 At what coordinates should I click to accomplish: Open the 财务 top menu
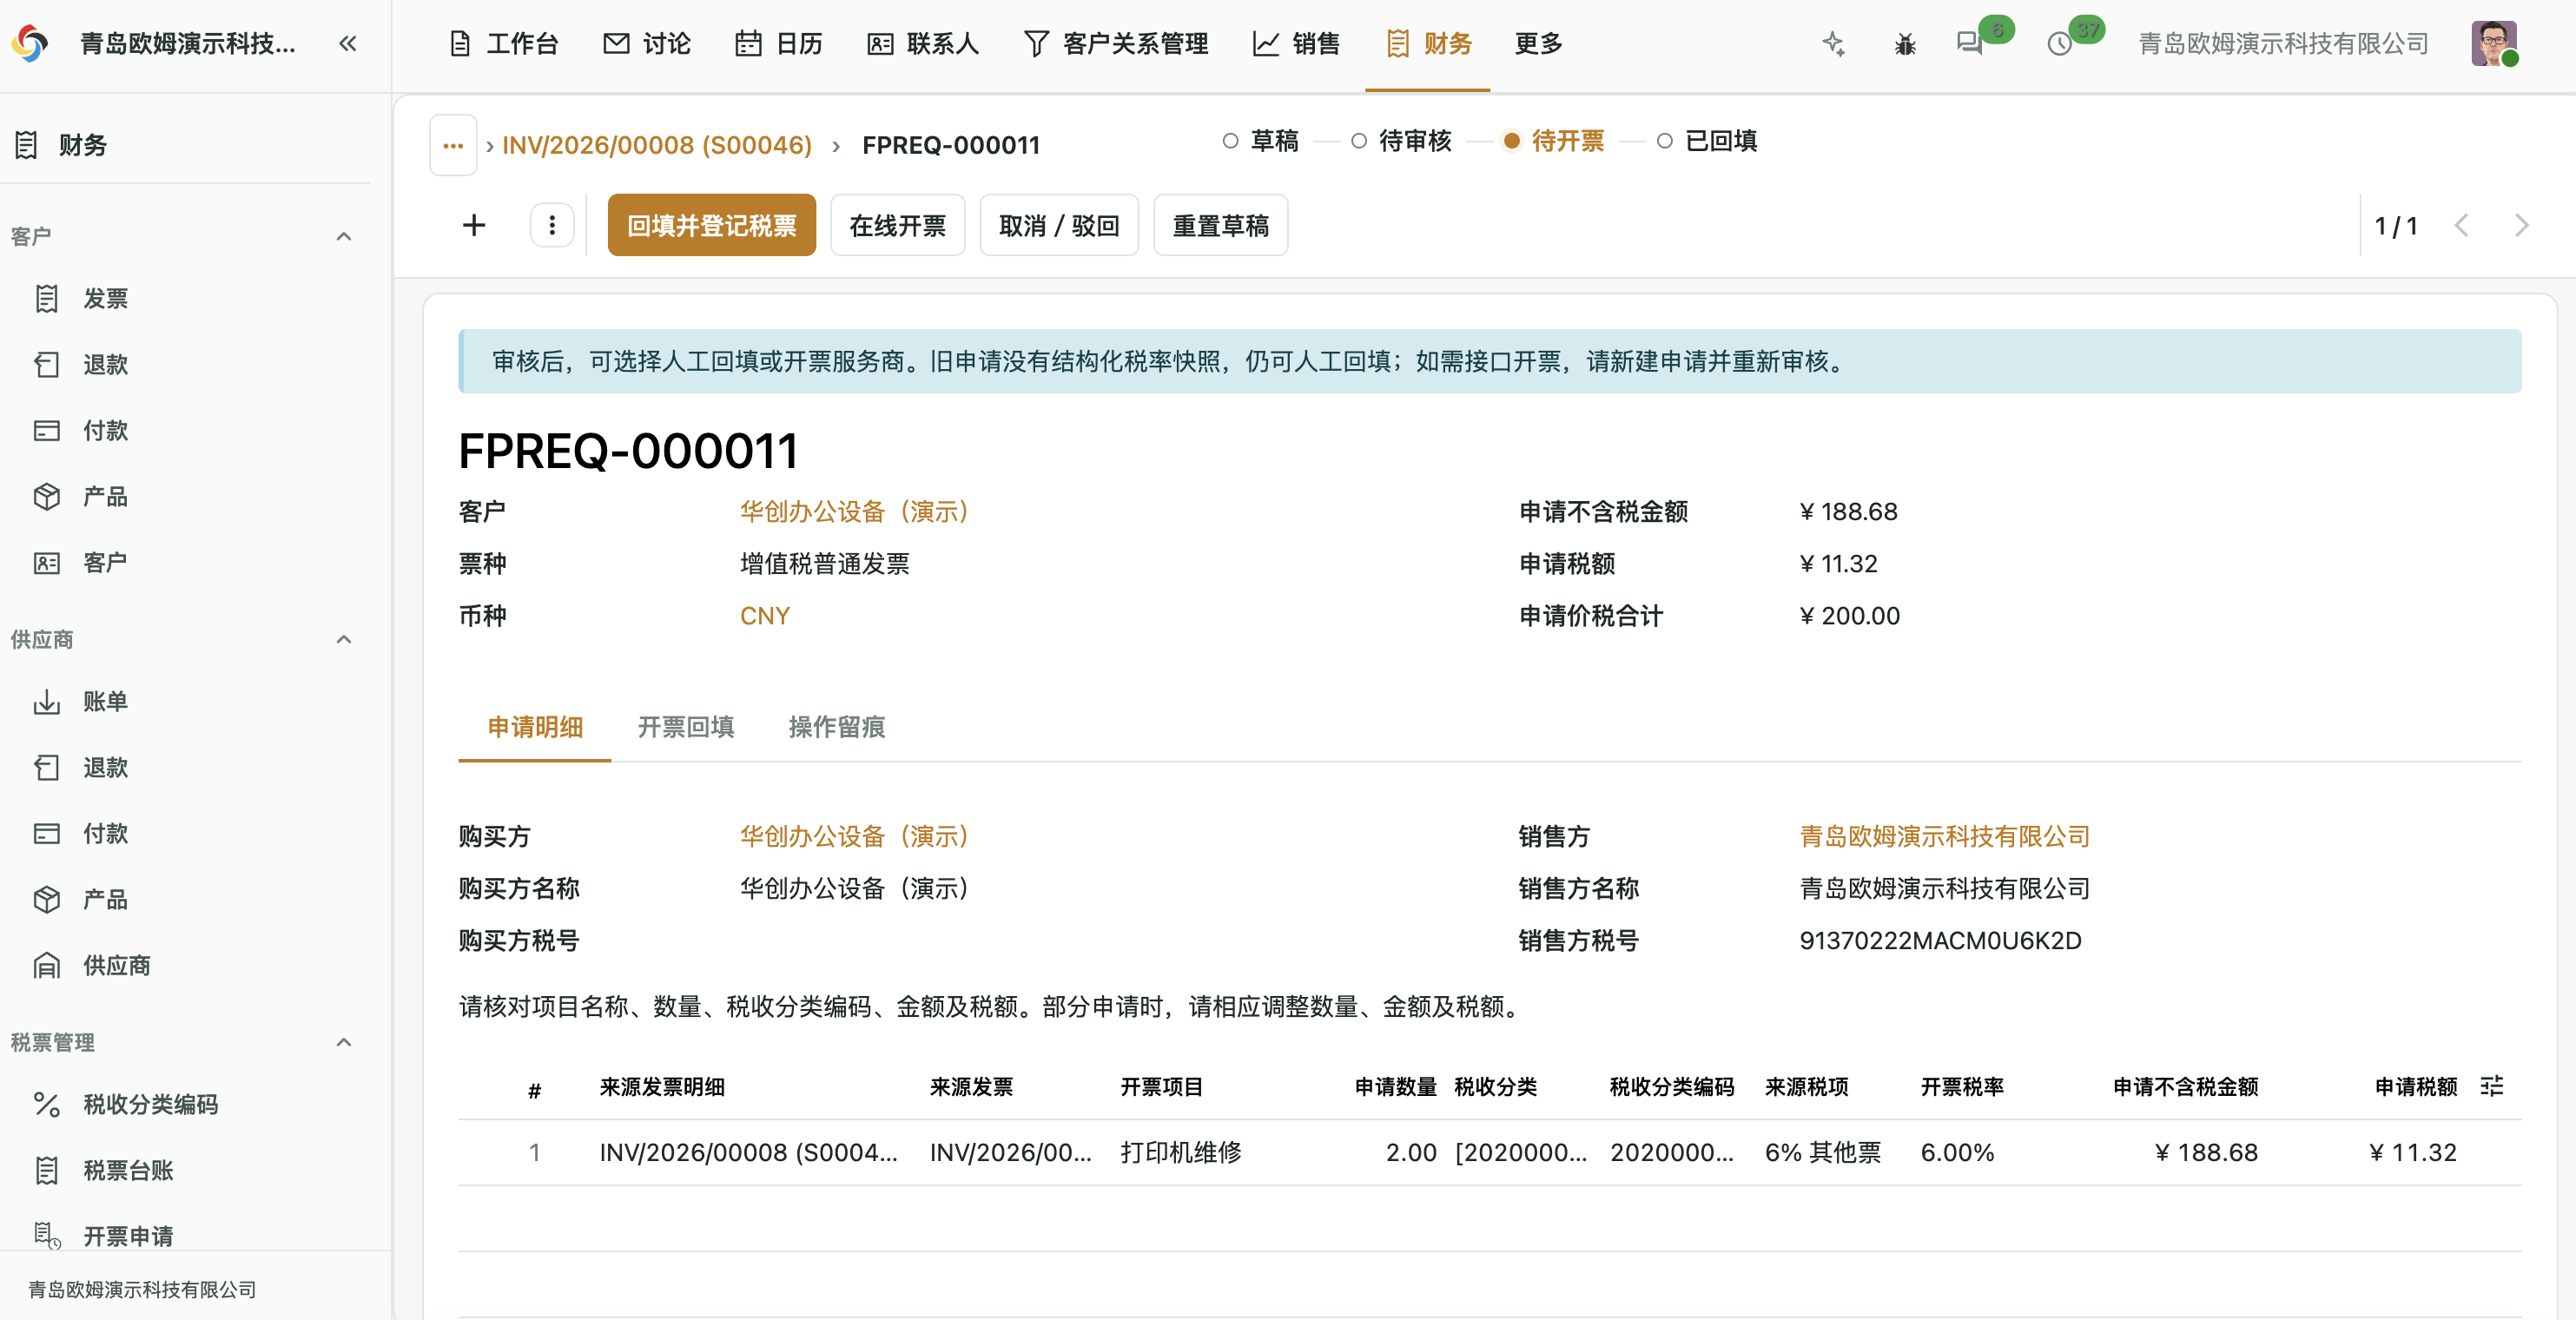[x=1429, y=44]
